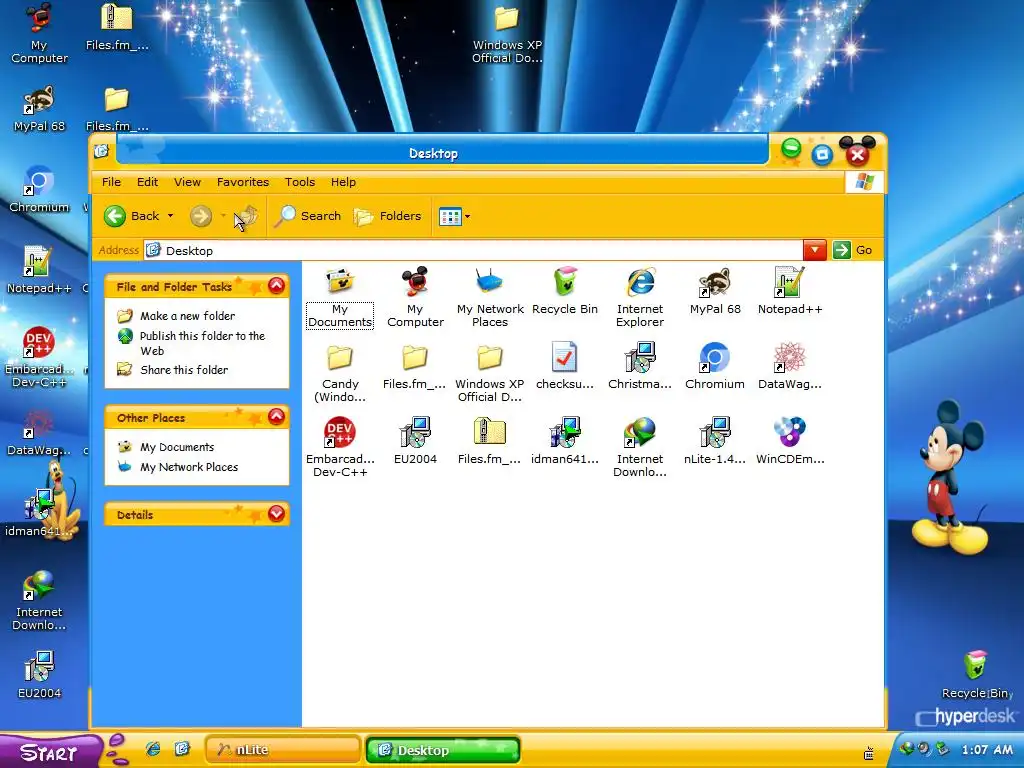Screen dimensions: 1024x768
Task: Open My Documents icon in Desktop window
Action: tap(340, 282)
